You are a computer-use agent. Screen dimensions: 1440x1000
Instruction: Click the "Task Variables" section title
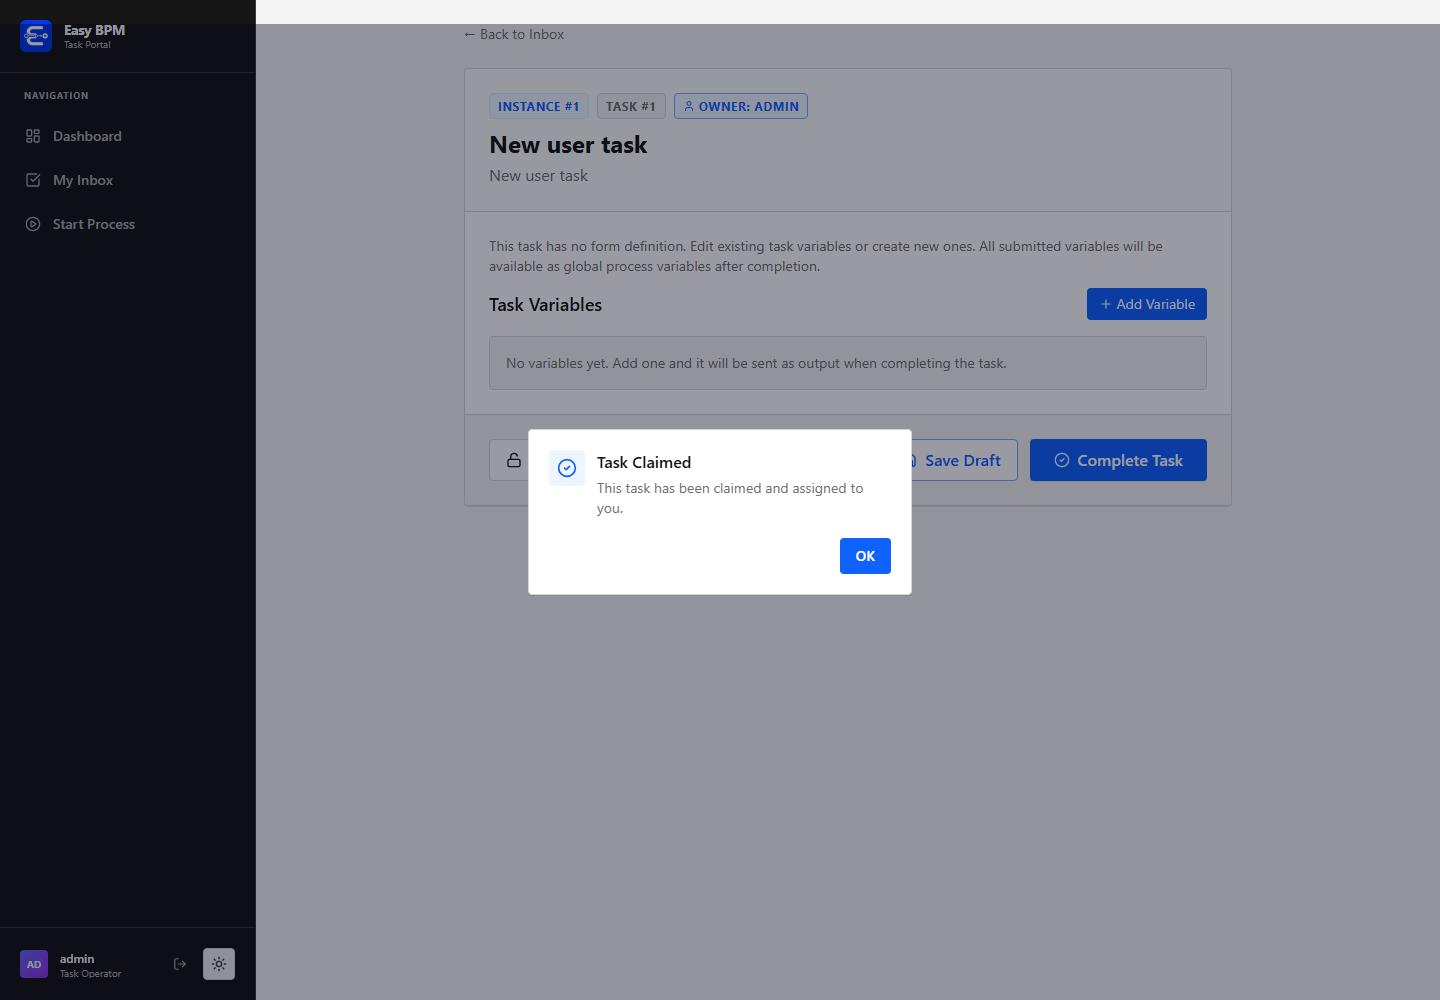coord(545,305)
